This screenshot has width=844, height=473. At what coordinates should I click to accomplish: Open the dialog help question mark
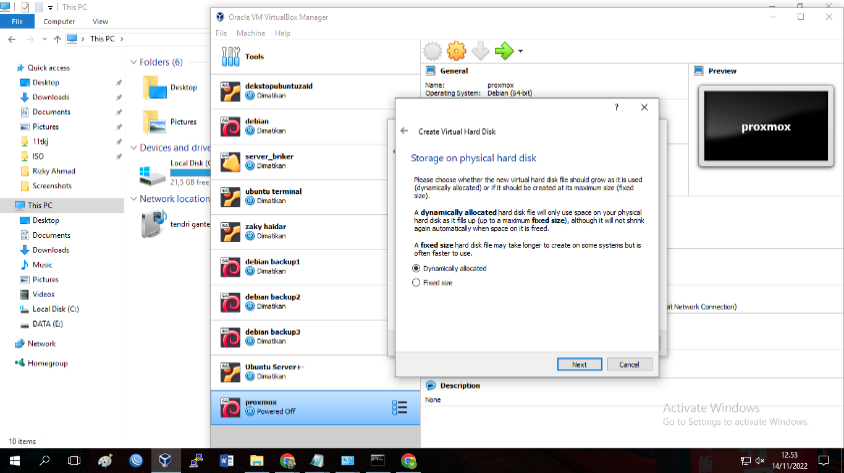(x=617, y=108)
